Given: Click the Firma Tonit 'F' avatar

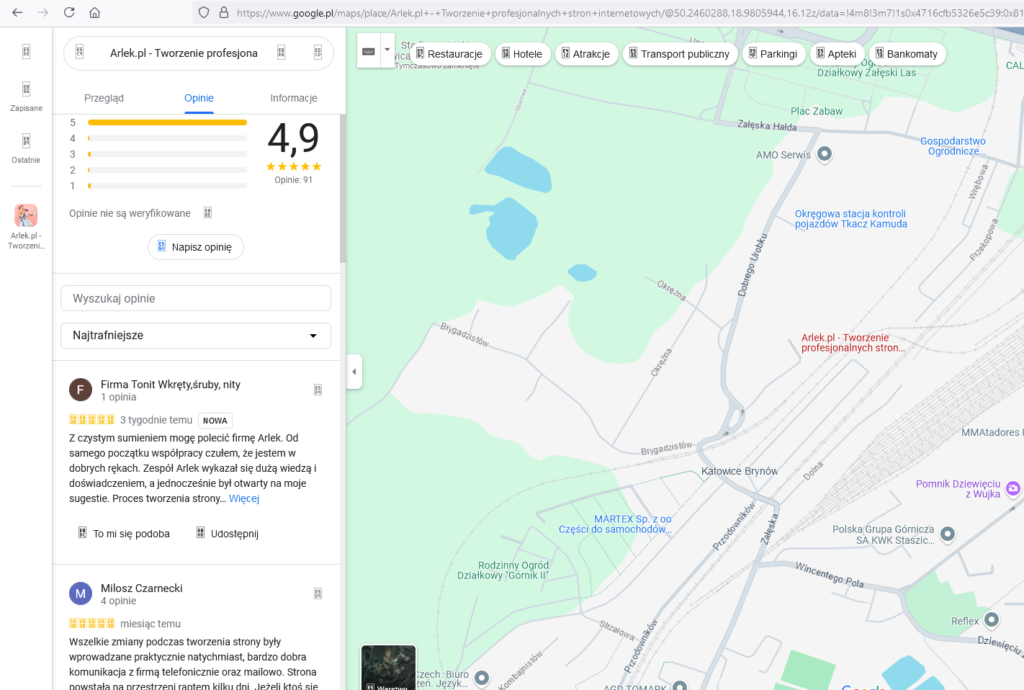Looking at the screenshot, I should point(80,390).
